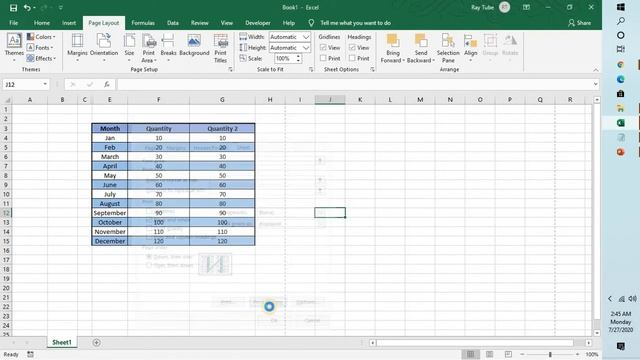This screenshot has width=640, height=360.
Task: Open the Page Setup dialog launcher
Action: point(231,70)
